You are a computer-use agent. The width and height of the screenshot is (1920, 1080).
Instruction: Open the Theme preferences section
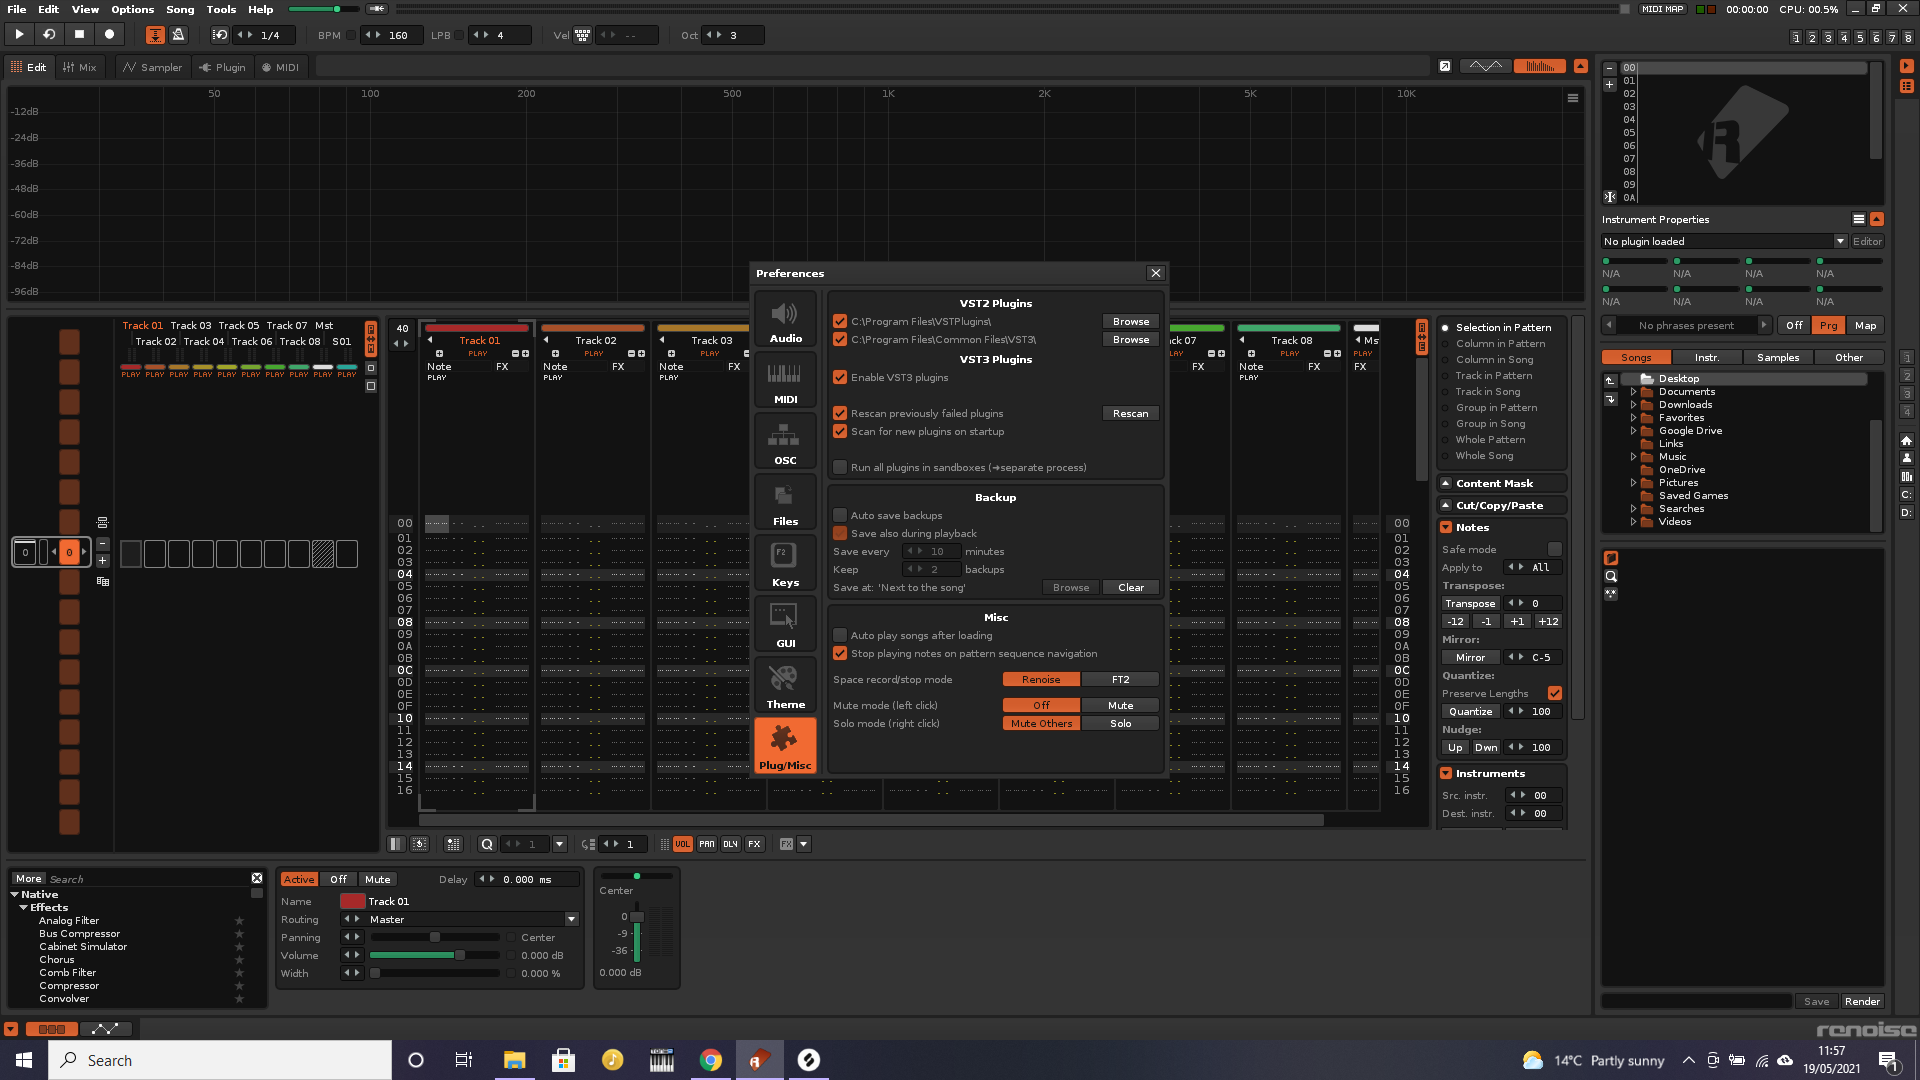point(785,686)
